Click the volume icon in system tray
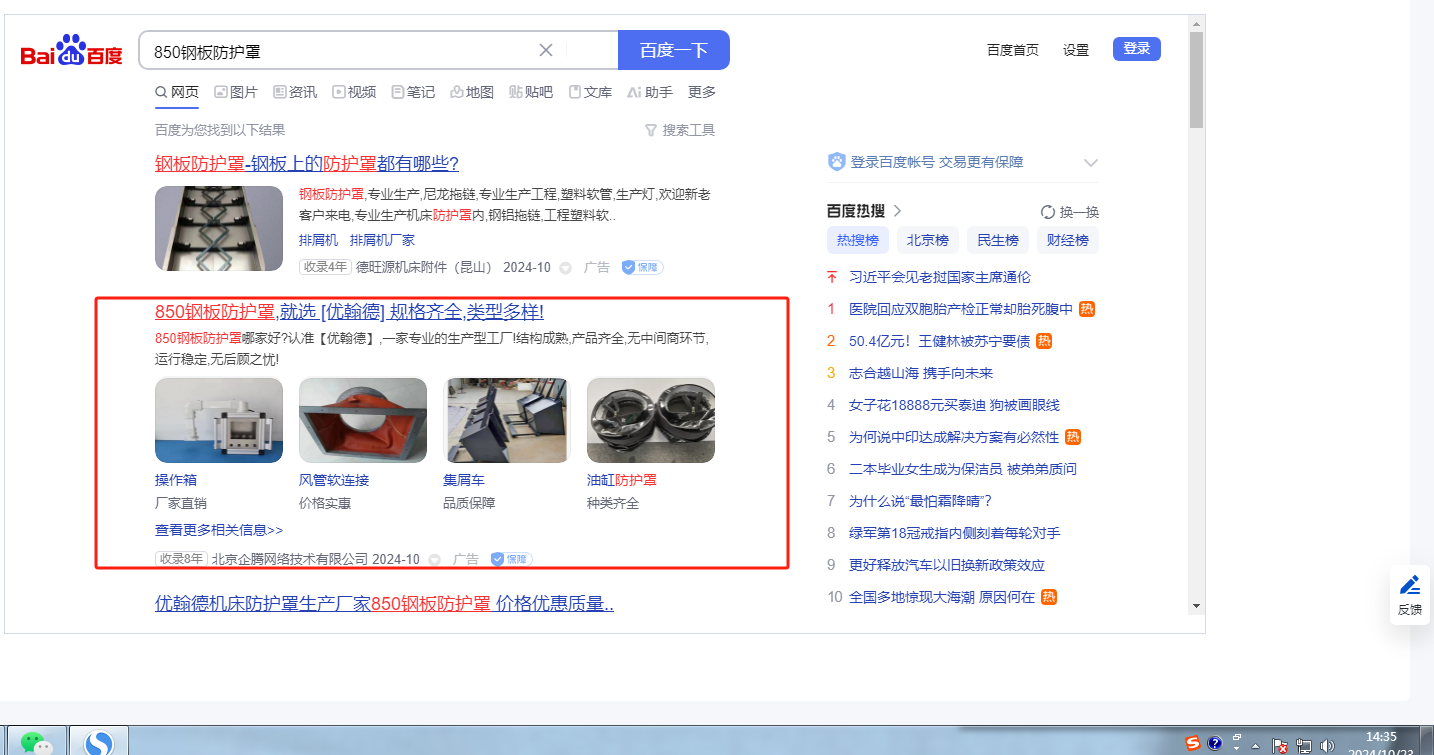1434x755 pixels. click(x=1328, y=745)
